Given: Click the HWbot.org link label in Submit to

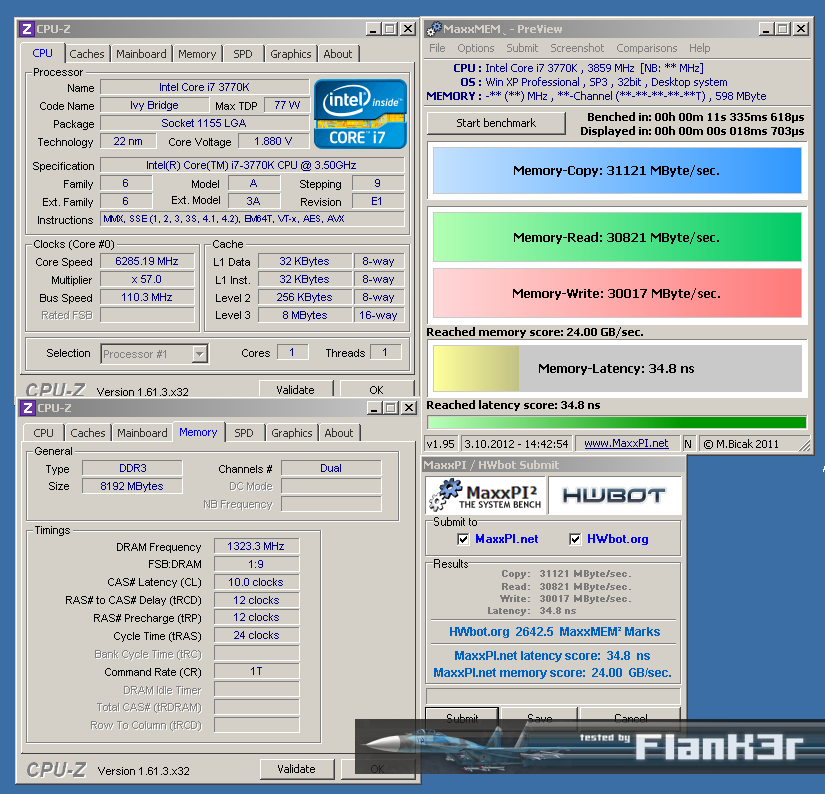Looking at the screenshot, I should point(618,539).
